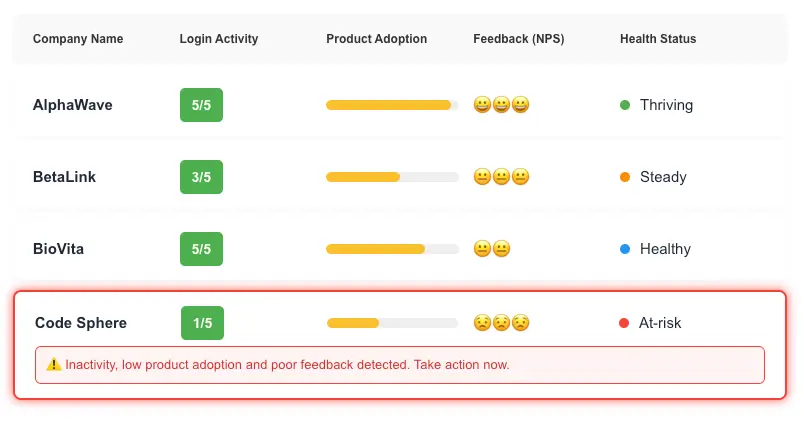804x422 pixels.
Task: Click AlphaWave's happy face NPS emojis
Action: tap(501, 105)
